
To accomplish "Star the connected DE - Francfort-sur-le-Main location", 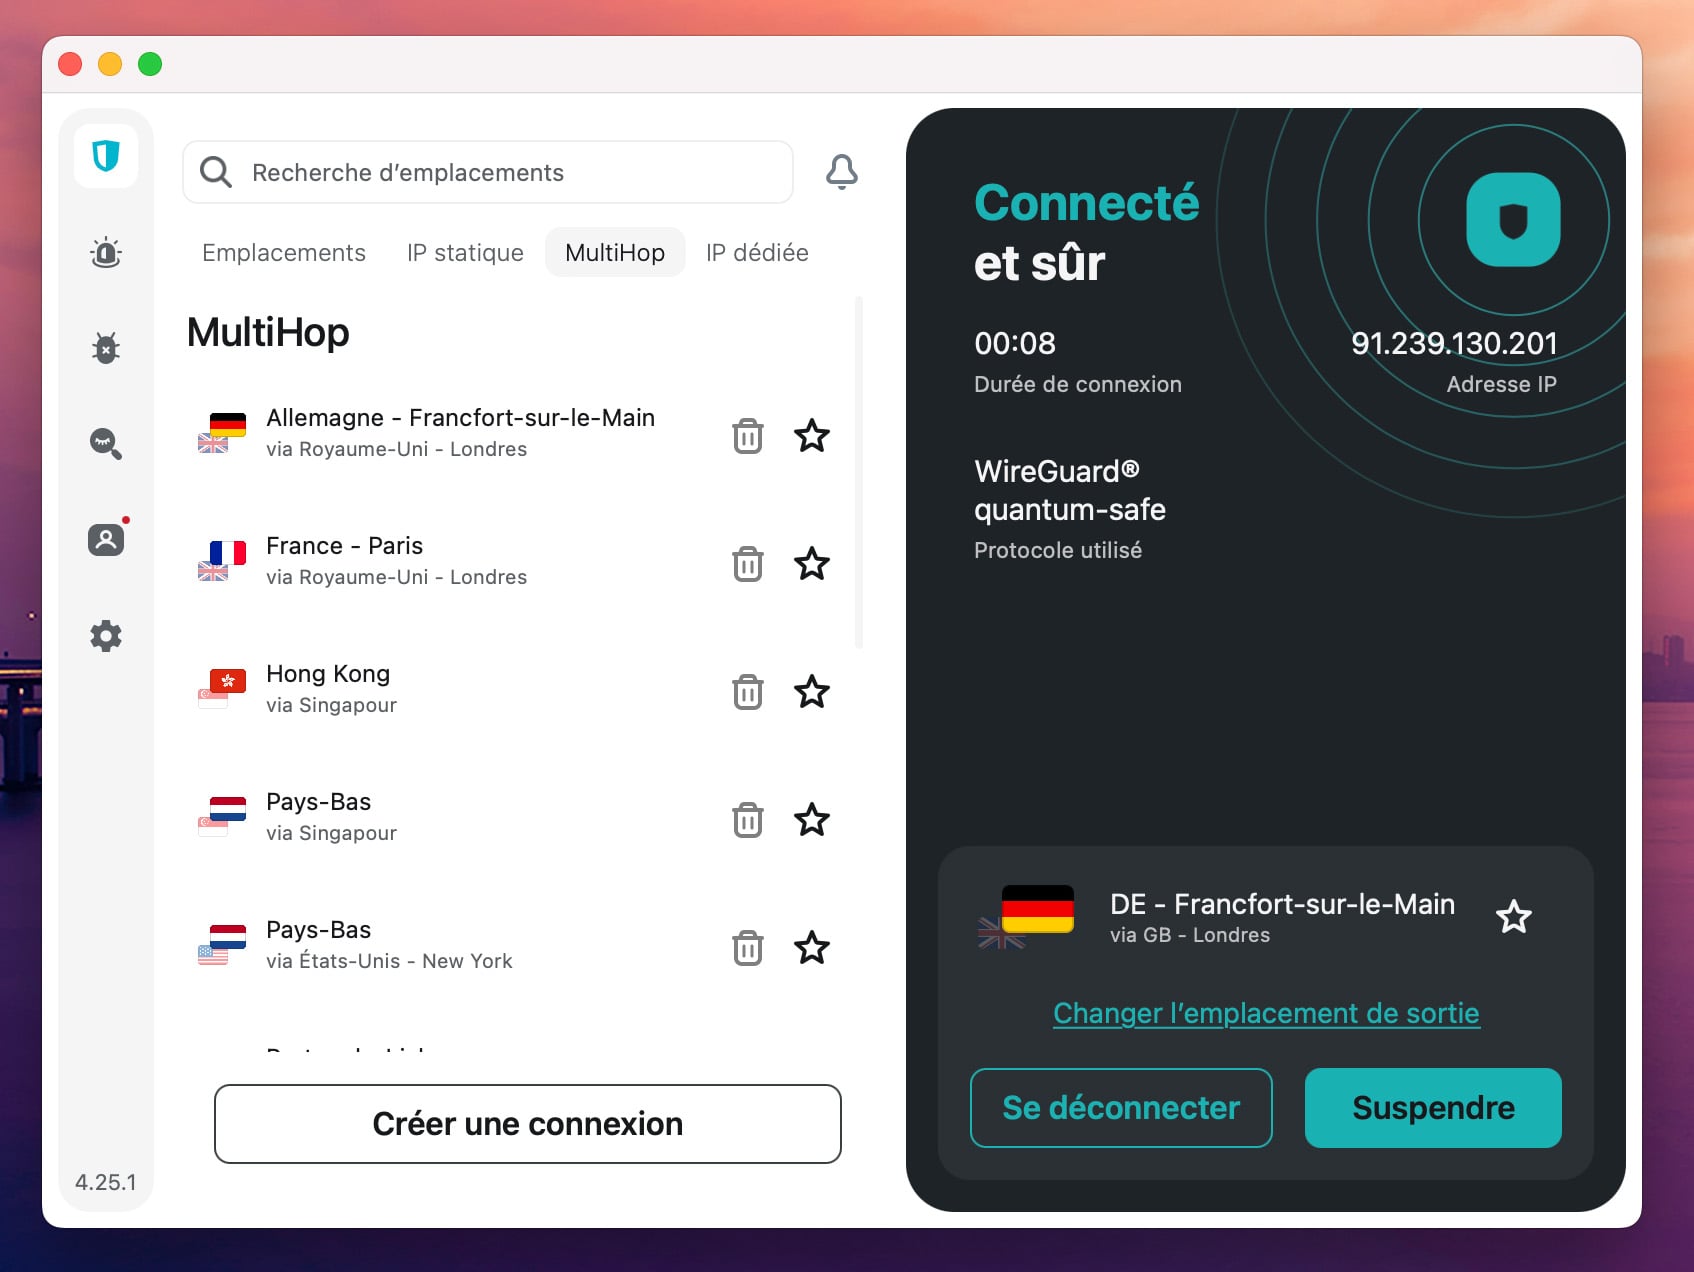I will (1514, 916).
